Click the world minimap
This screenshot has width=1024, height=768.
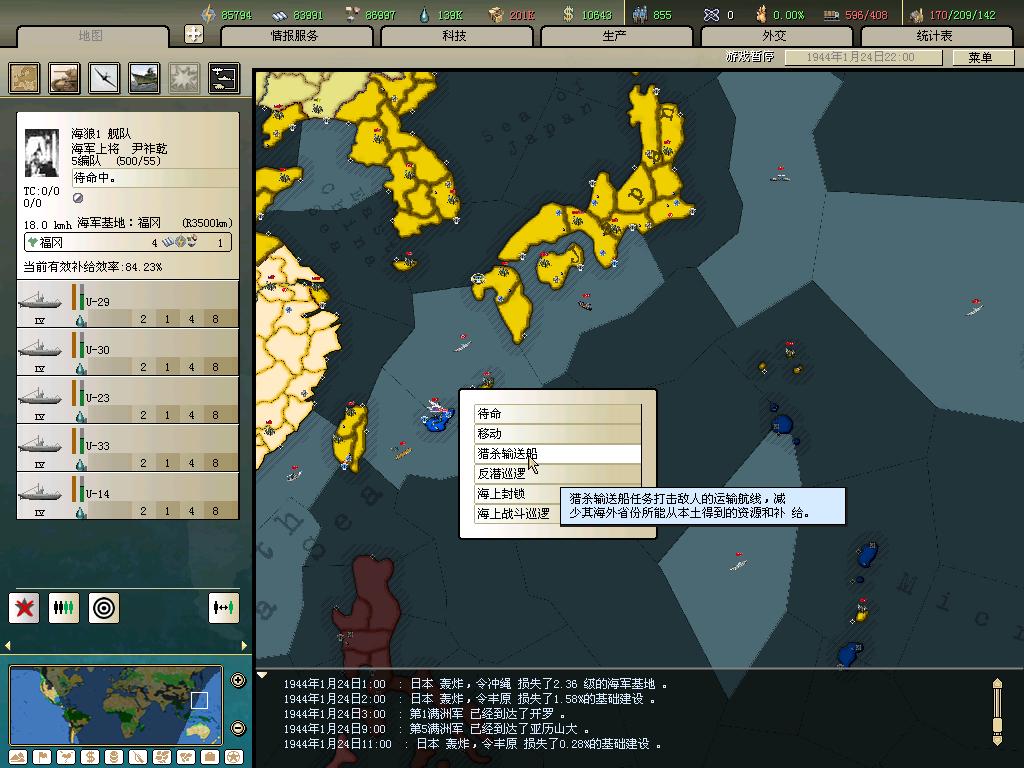coord(116,705)
